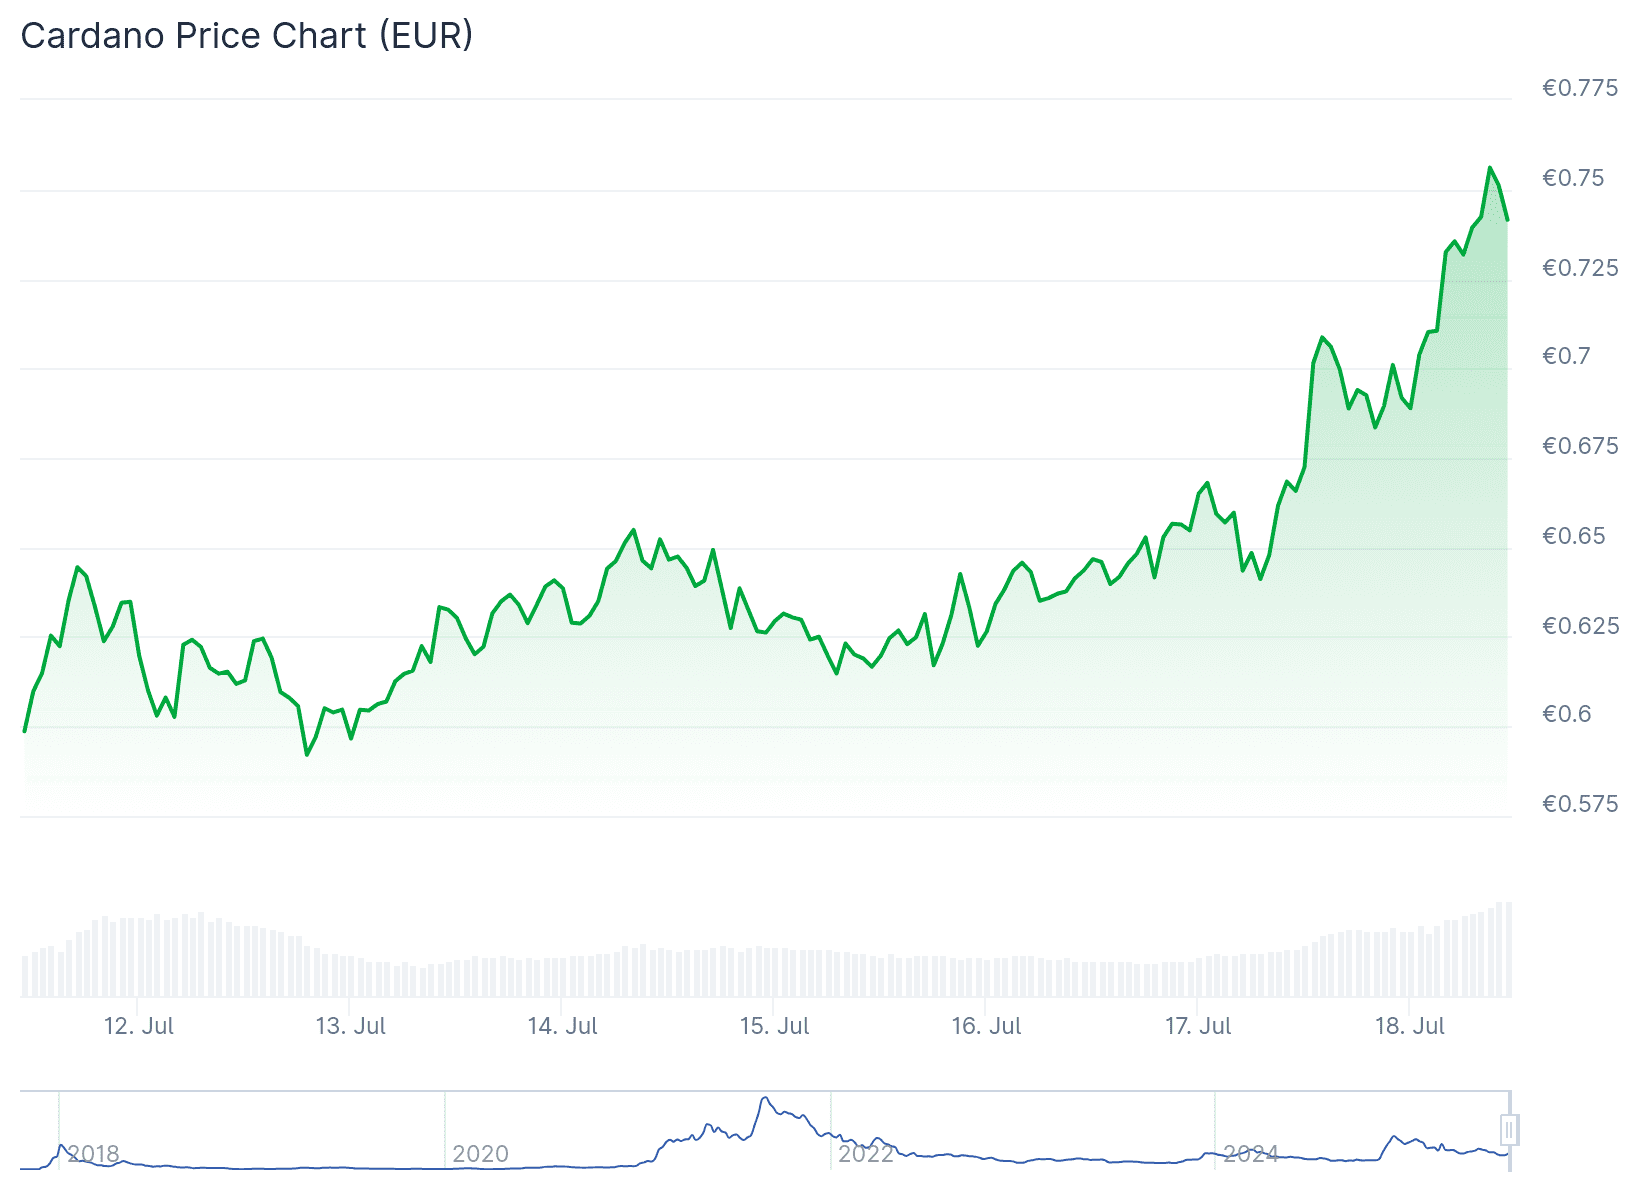
Task: Click the €0.7 price axis label
Action: (x=1566, y=356)
